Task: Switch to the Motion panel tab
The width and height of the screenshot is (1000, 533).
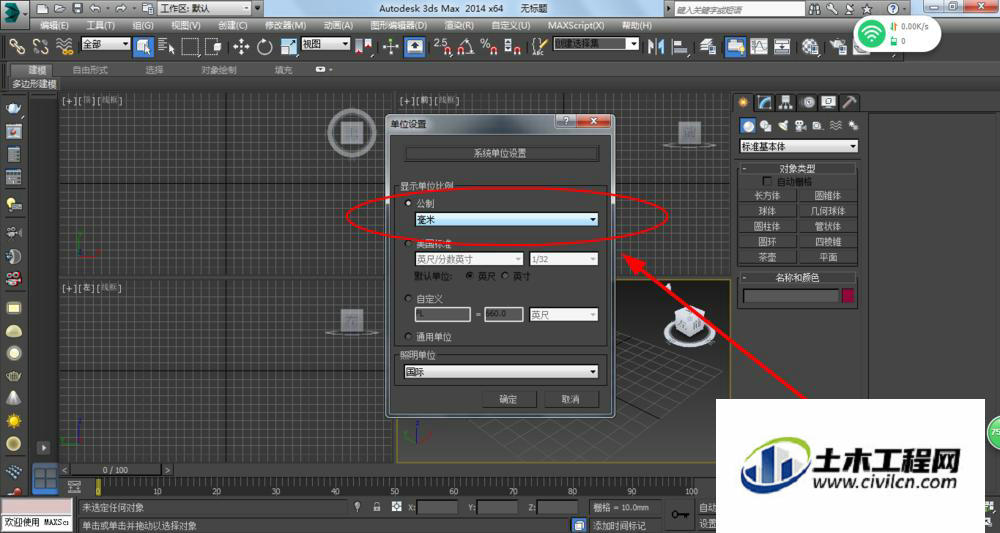Action: coord(808,102)
